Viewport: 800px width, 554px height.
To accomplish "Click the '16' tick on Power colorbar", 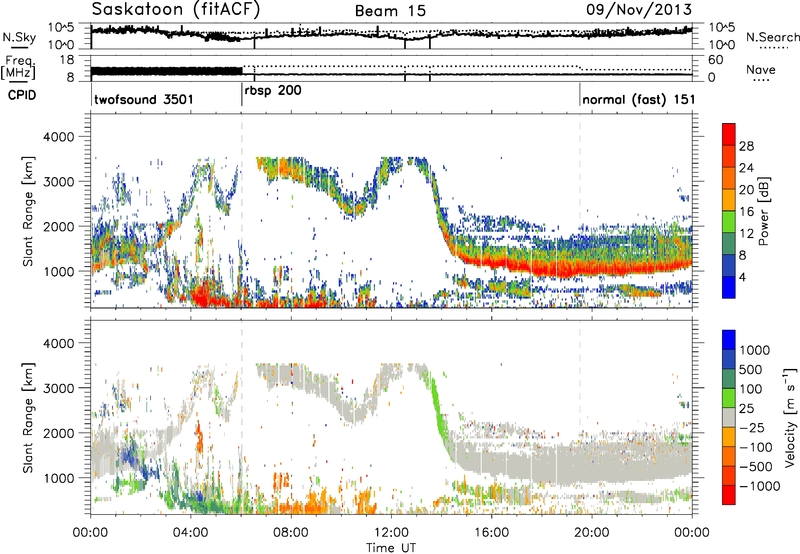I will point(746,212).
